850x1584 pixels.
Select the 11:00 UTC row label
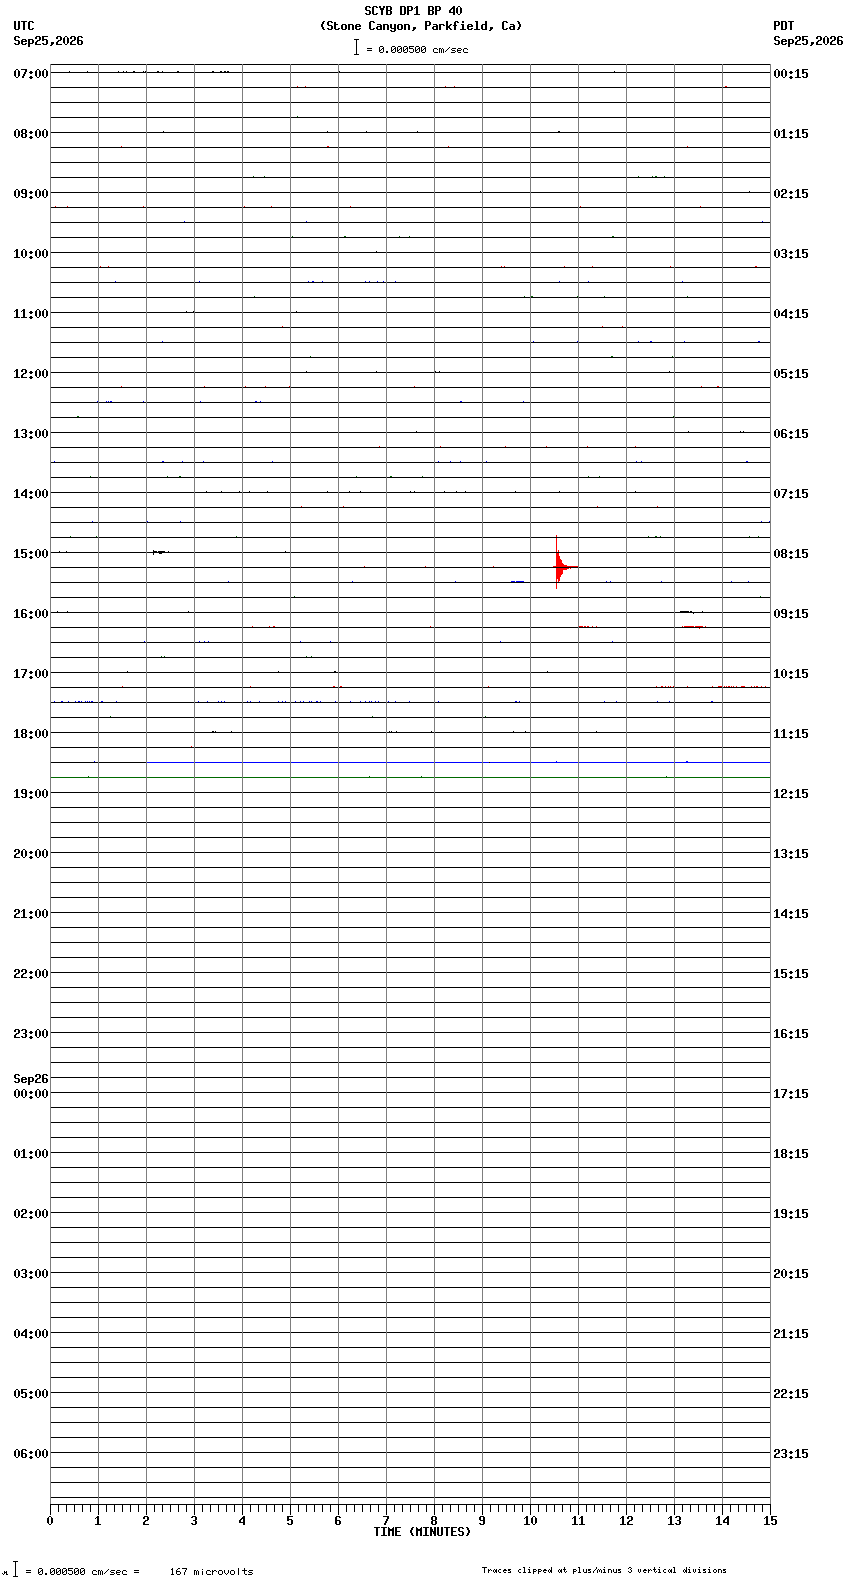31,314
